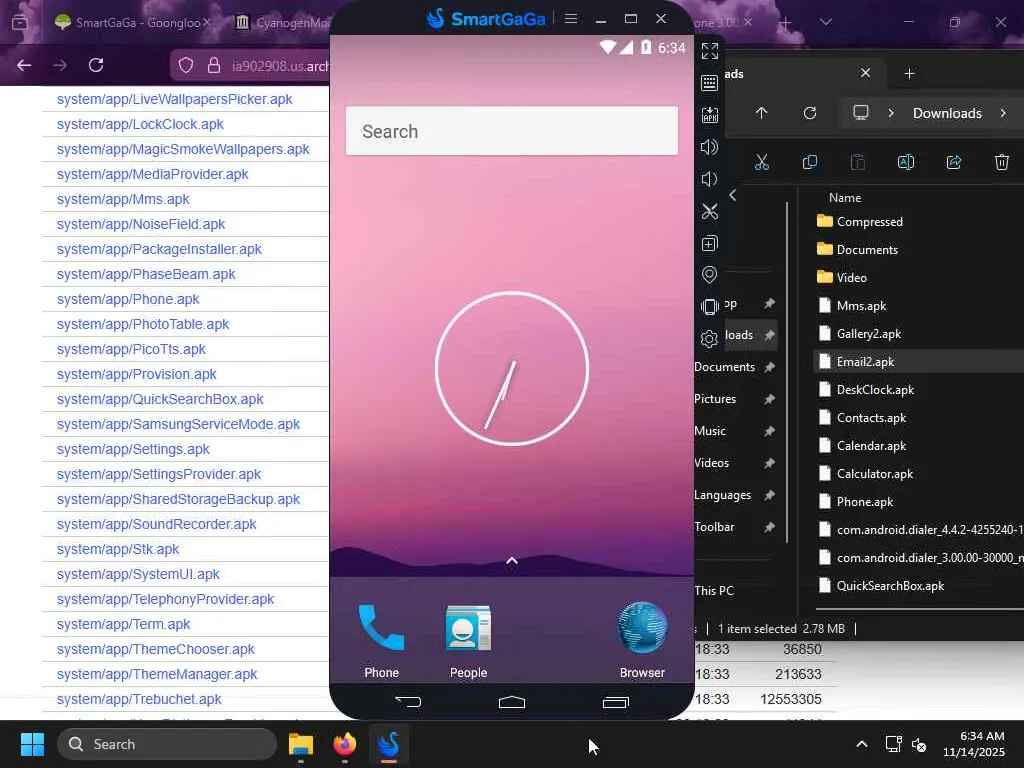Open the SmartGaGa hamburger menu
Screen dimensions: 1024x768
tap(570, 19)
